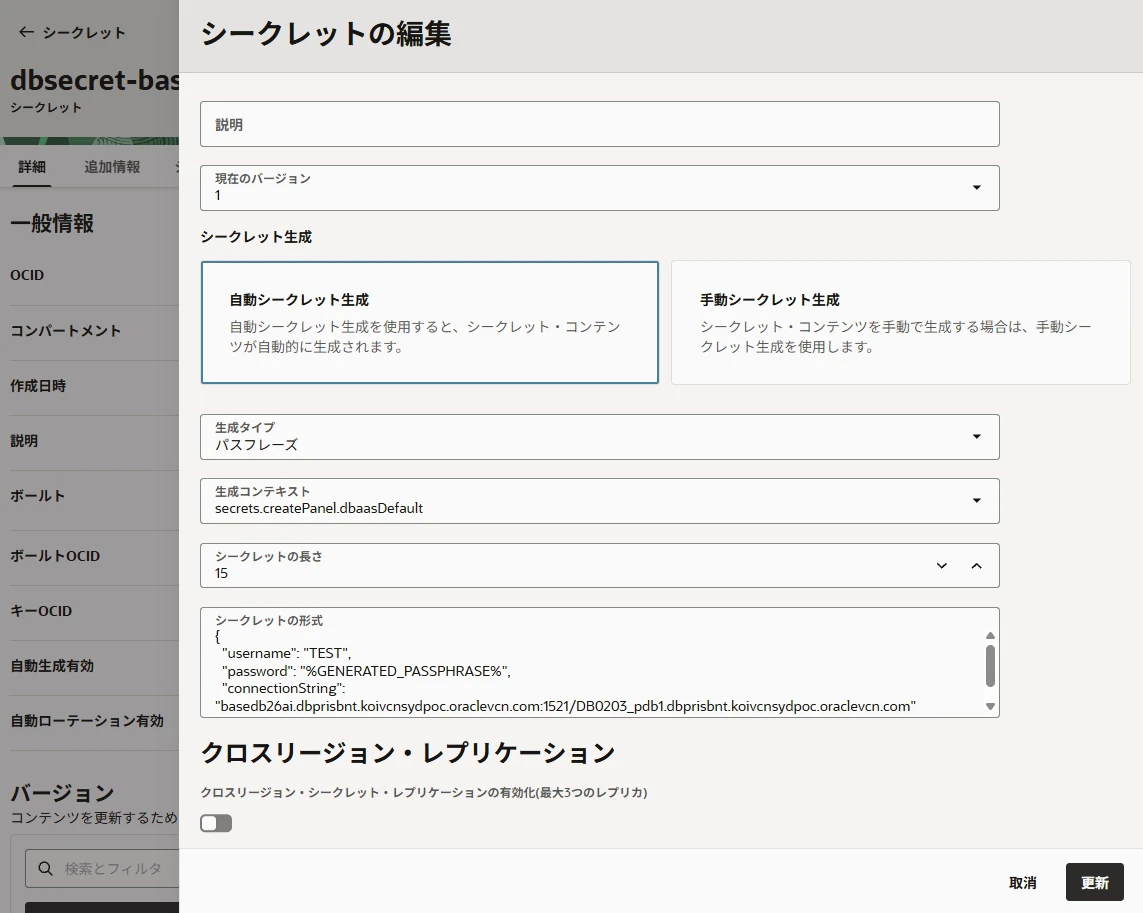Viewport: 1143px width, 913px height.
Task: Click the クロスリージョン・シークレット・レプリケーションの有効化 label
Action: 424,792
